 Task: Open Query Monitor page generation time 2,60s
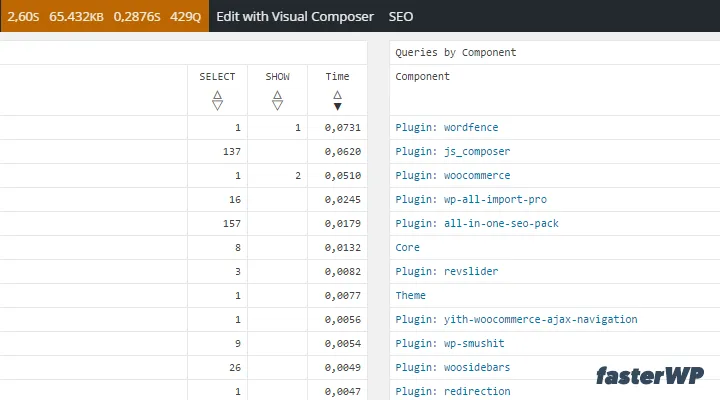click(x=23, y=17)
